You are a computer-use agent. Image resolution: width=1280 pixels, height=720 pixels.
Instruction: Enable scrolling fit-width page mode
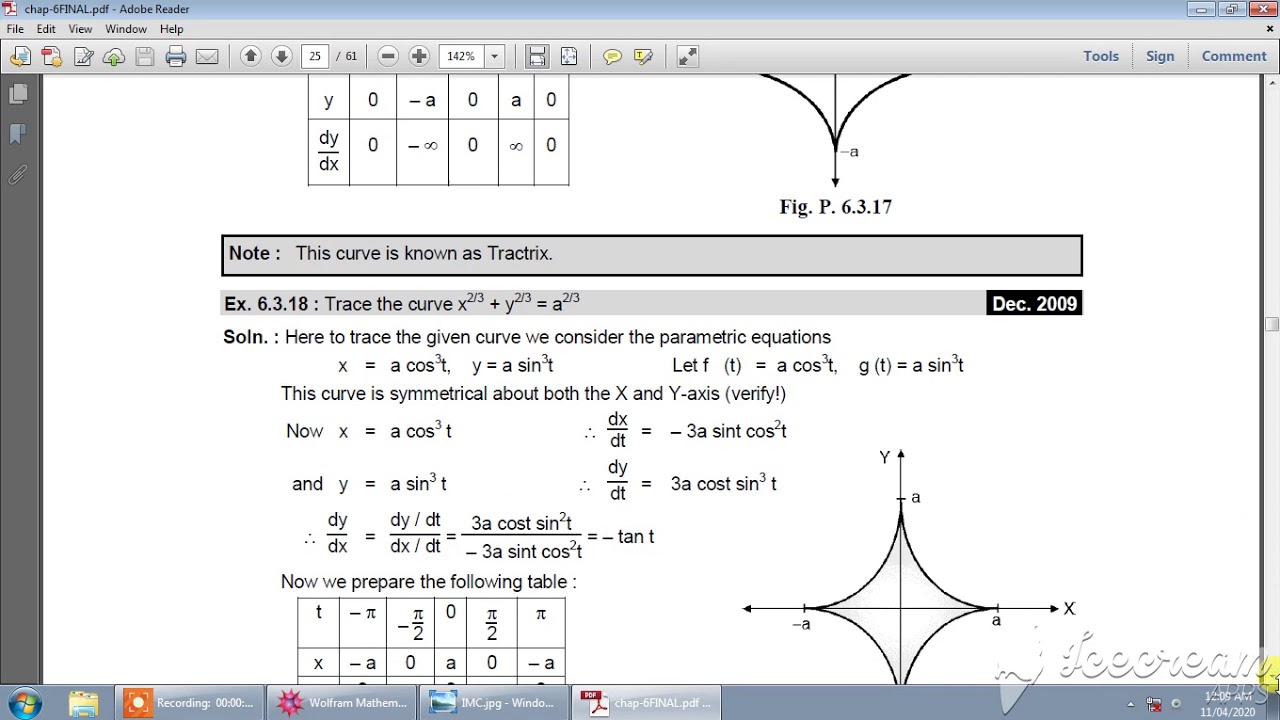[537, 56]
